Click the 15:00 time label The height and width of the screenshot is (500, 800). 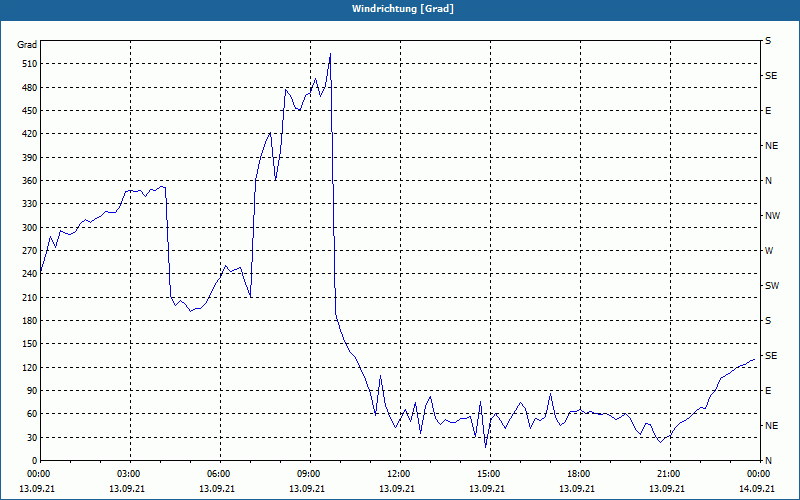coord(489,474)
